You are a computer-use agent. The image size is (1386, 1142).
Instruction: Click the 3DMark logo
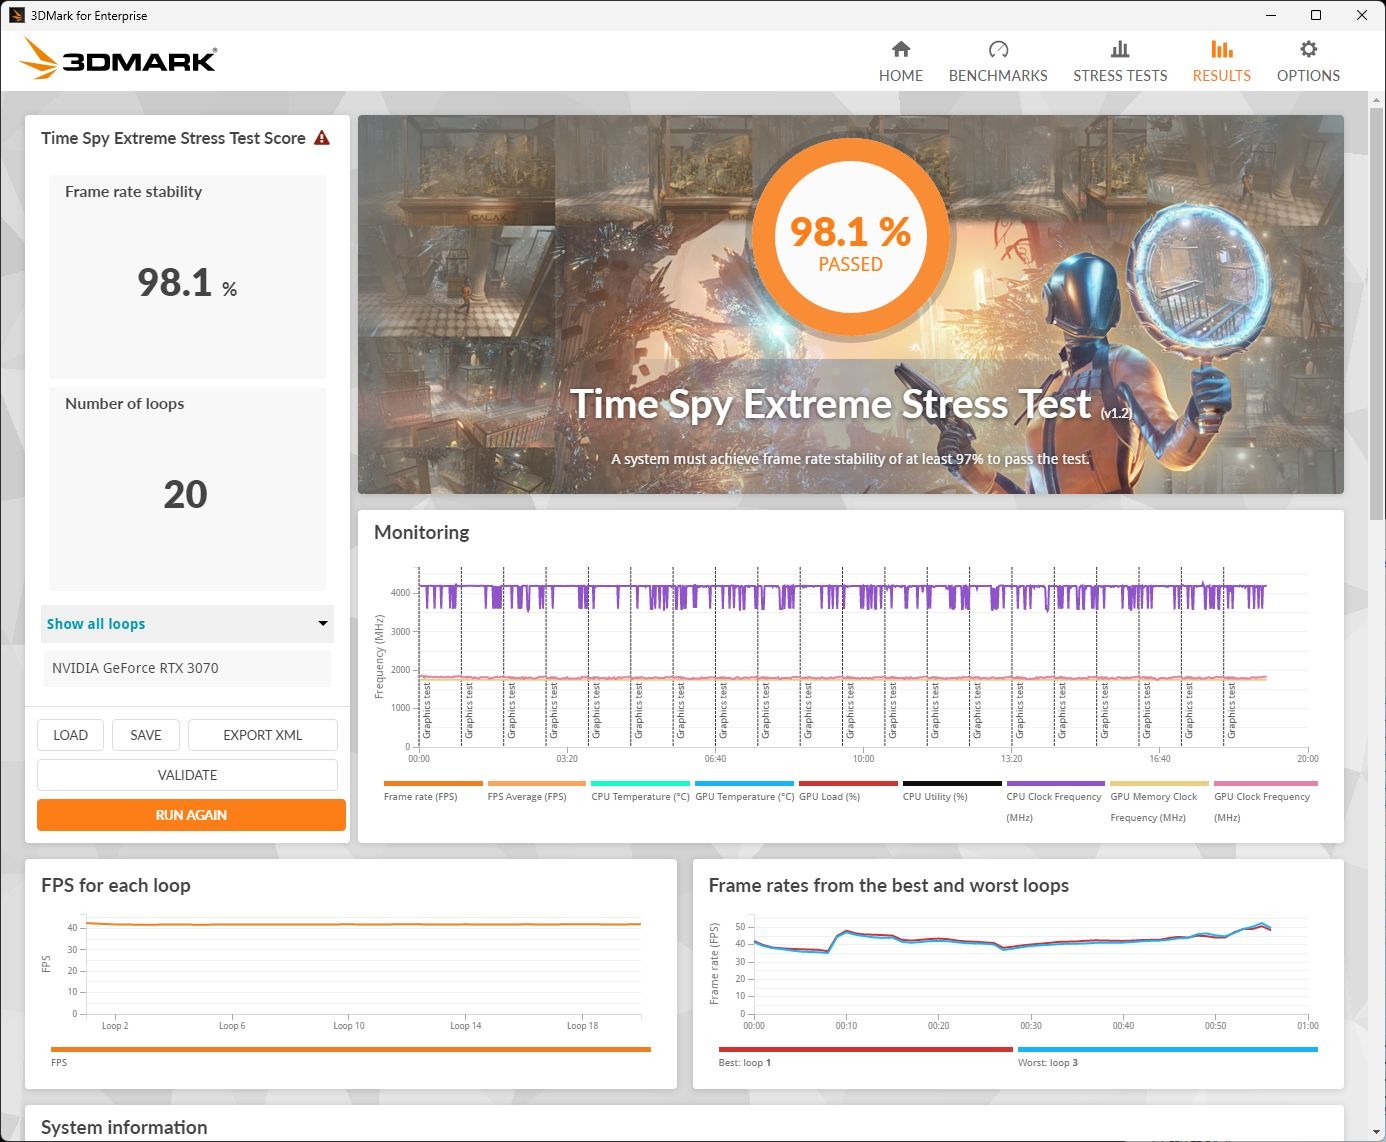[118, 59]
